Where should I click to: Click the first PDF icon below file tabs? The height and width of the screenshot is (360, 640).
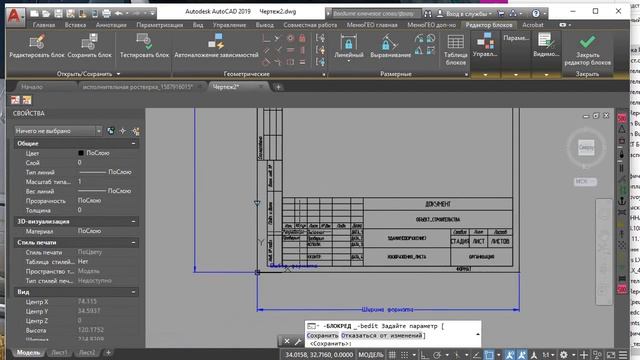(15, 100)
